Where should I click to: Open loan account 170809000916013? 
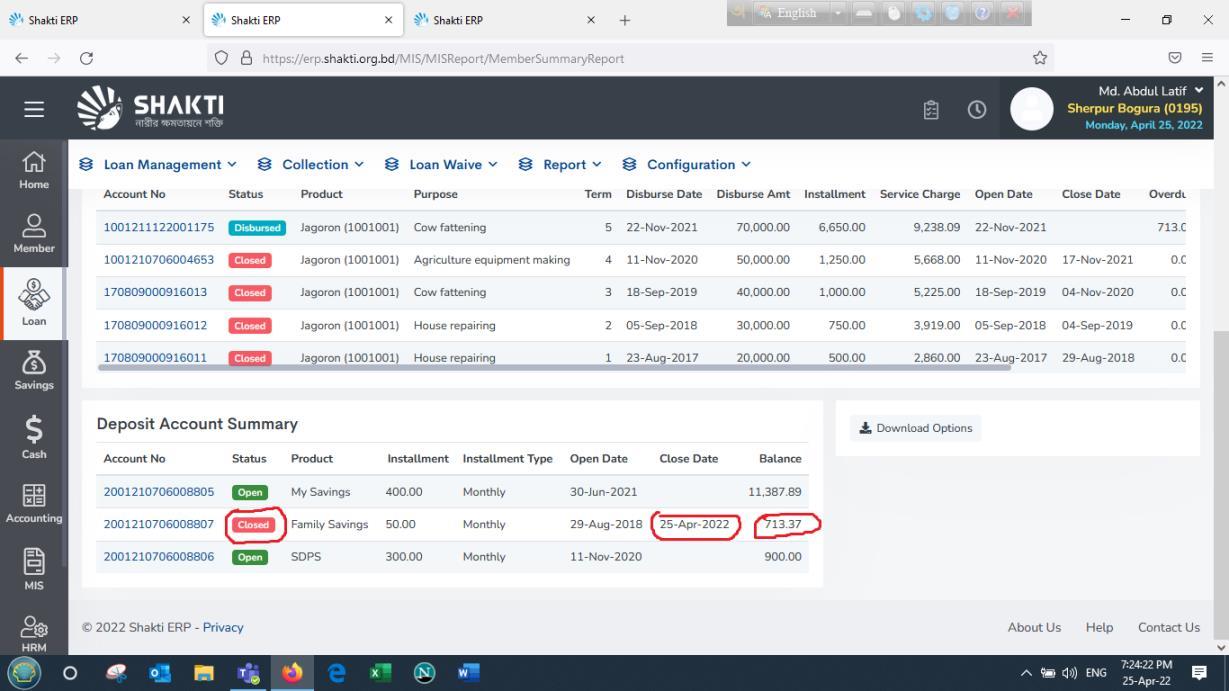coord(155,293)
